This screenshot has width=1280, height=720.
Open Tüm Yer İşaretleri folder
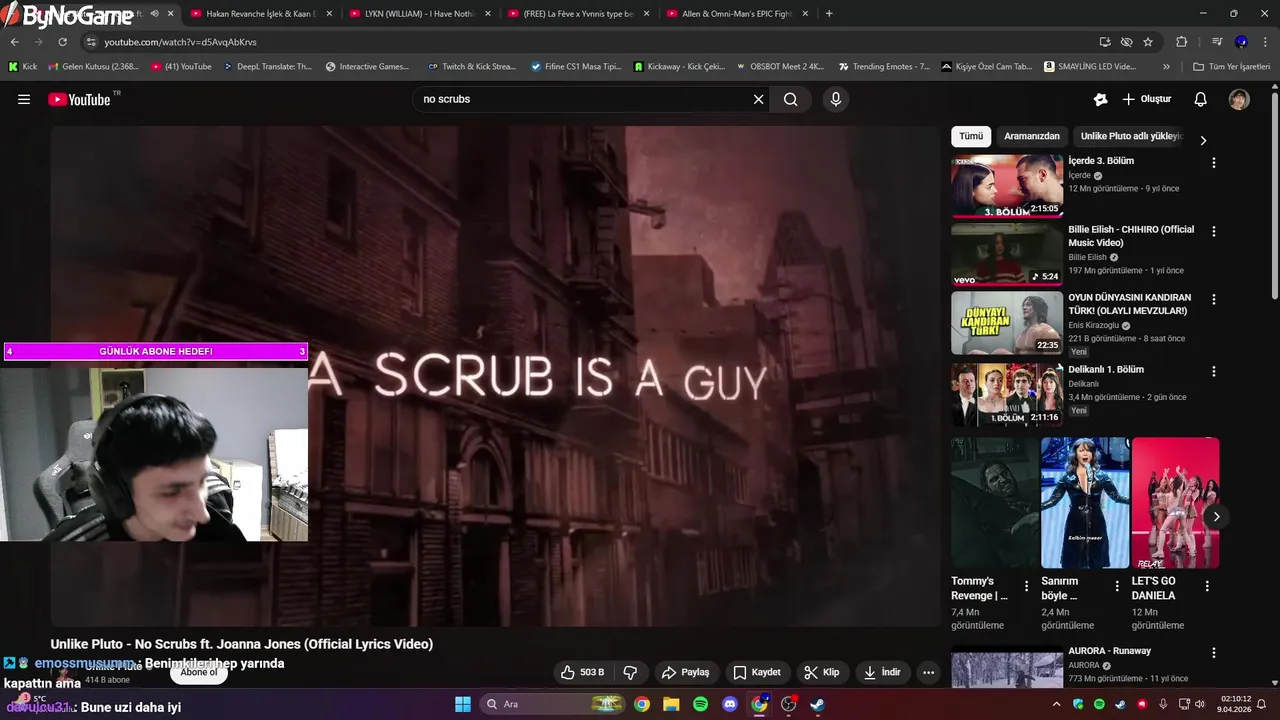coord(1232,67)
